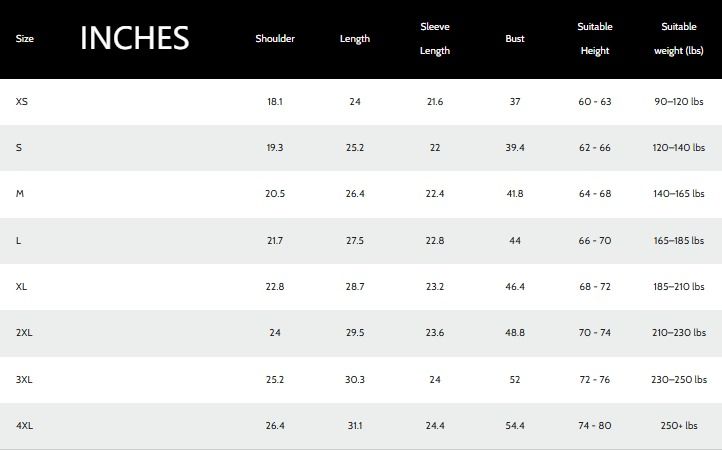Click the 4XL size row label
Viewport: 722px width, 450px height.
coord(25,426)
